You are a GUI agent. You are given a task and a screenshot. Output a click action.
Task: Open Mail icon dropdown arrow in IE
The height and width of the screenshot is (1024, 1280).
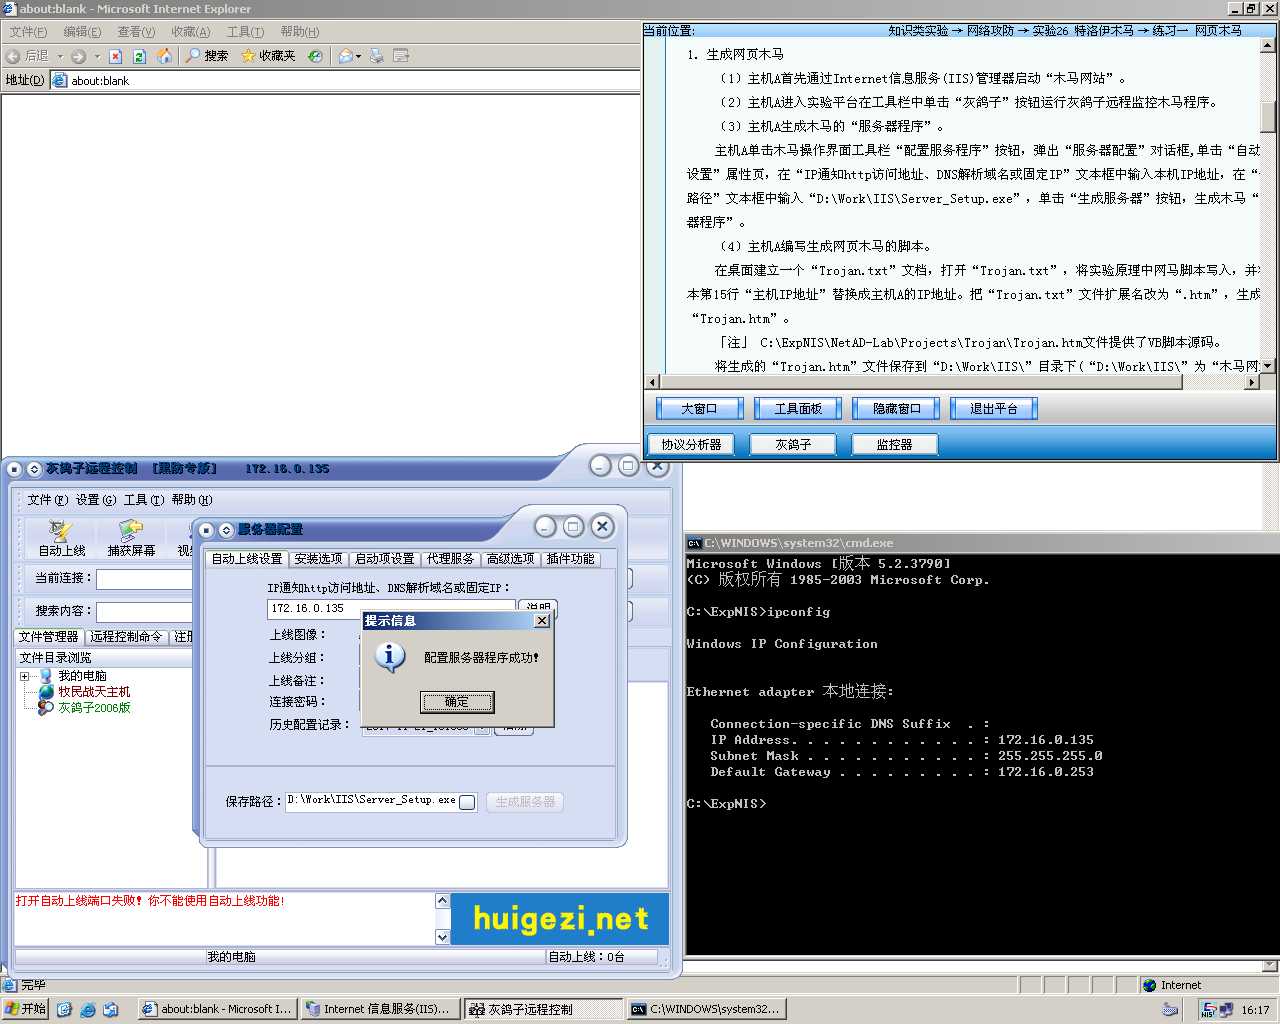(358, 56)
